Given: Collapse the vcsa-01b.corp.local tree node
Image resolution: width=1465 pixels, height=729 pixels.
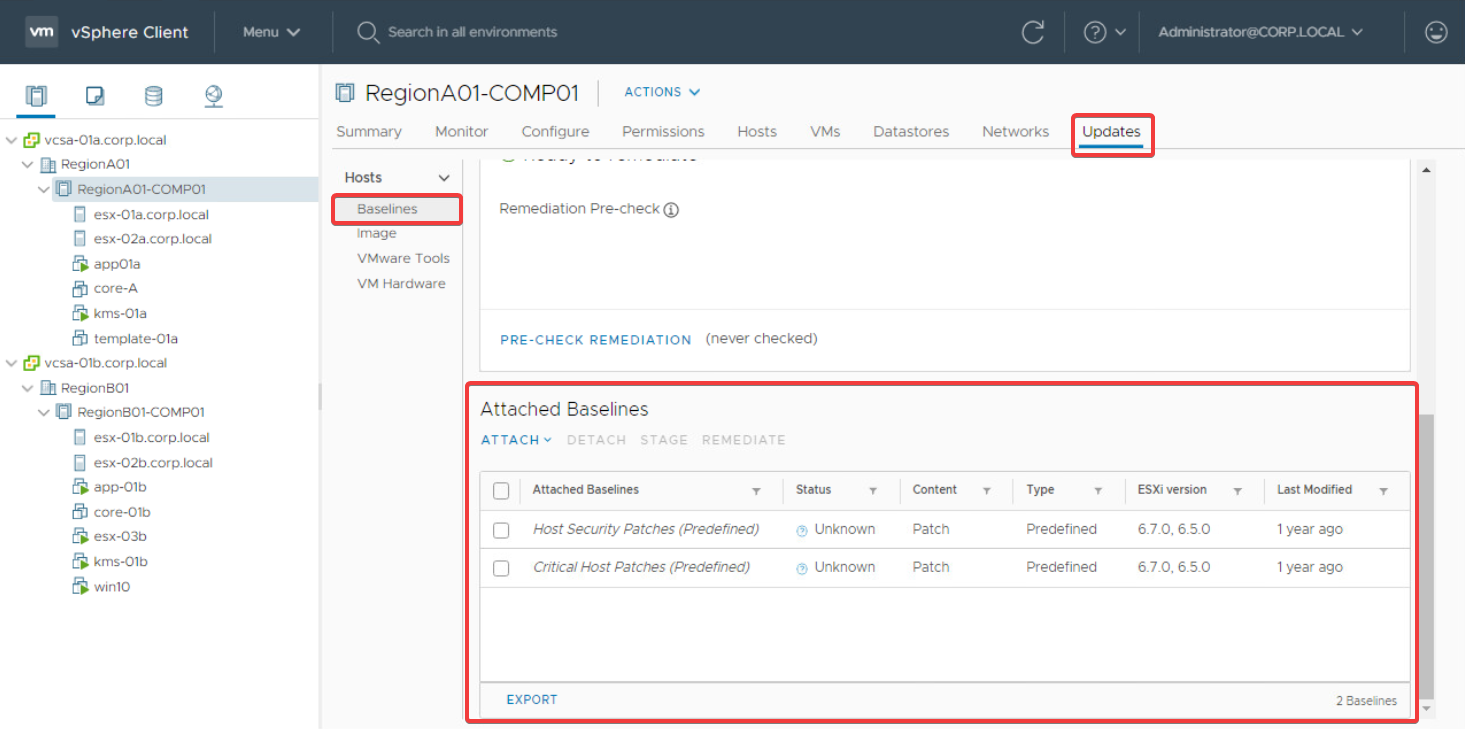Looking at the screenshot, I should coord(12,363).
